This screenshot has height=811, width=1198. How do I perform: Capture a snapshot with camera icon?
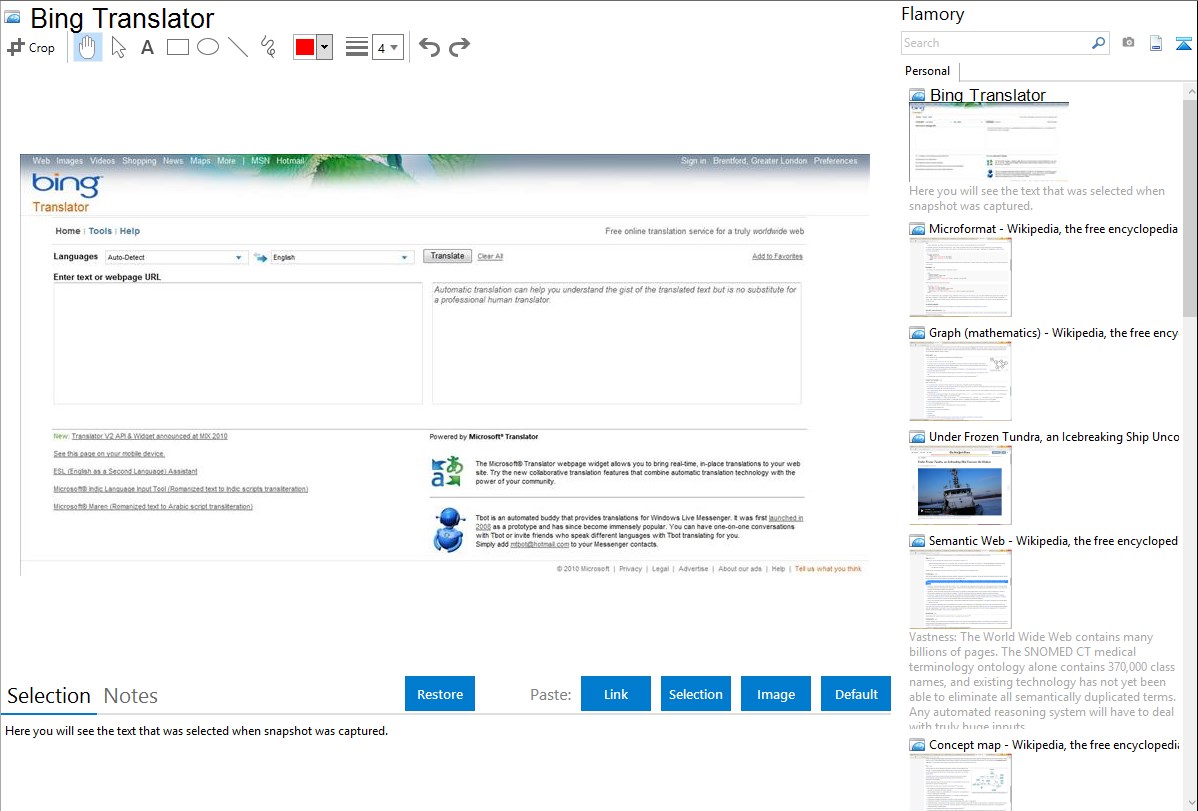pos(1128,43)
